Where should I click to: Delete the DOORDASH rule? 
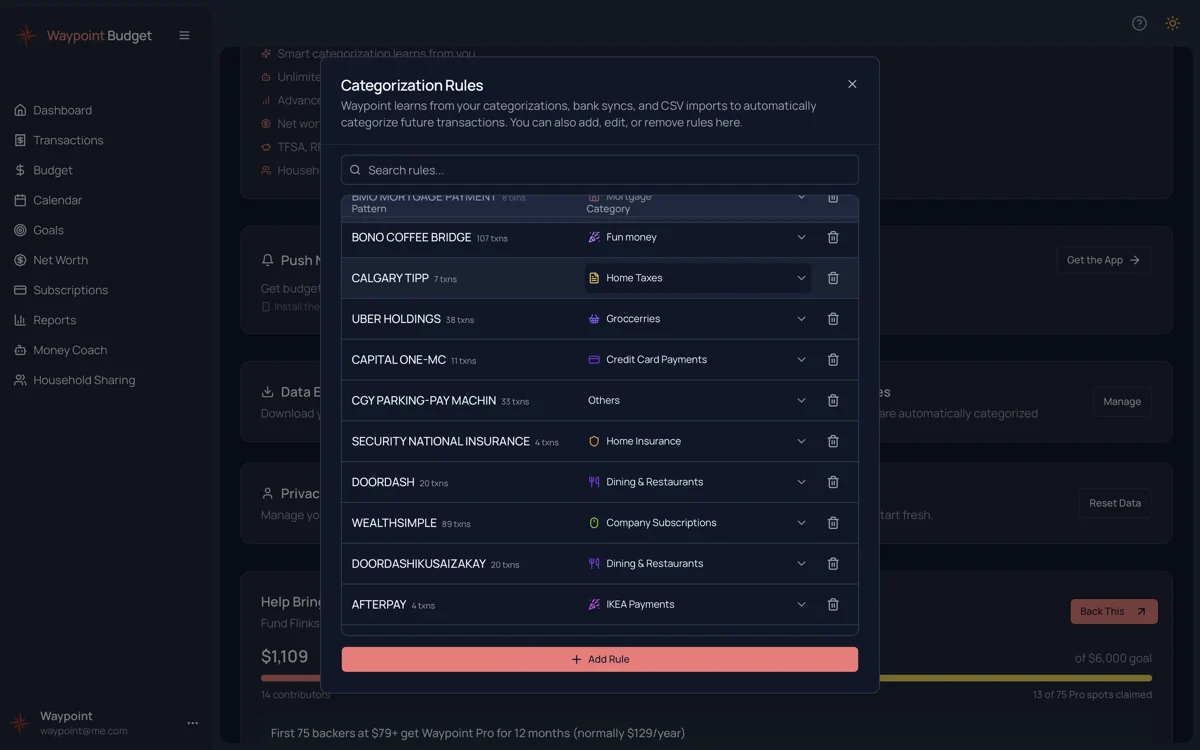(x=833, y=482)
